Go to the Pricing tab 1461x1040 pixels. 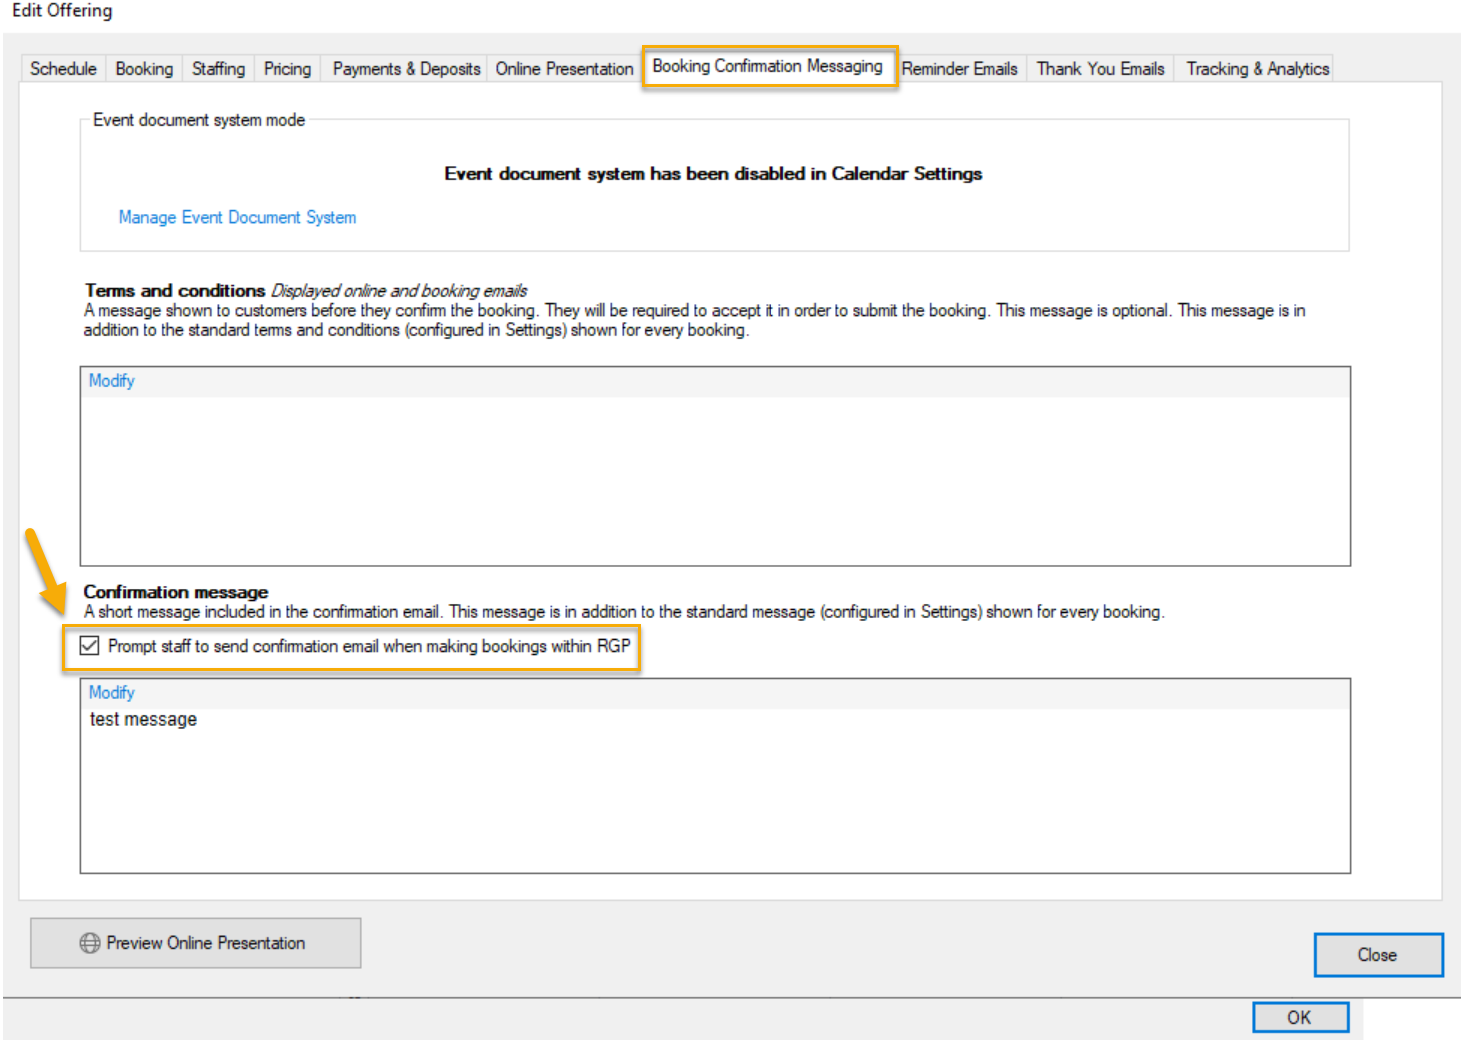coord(287,69)
